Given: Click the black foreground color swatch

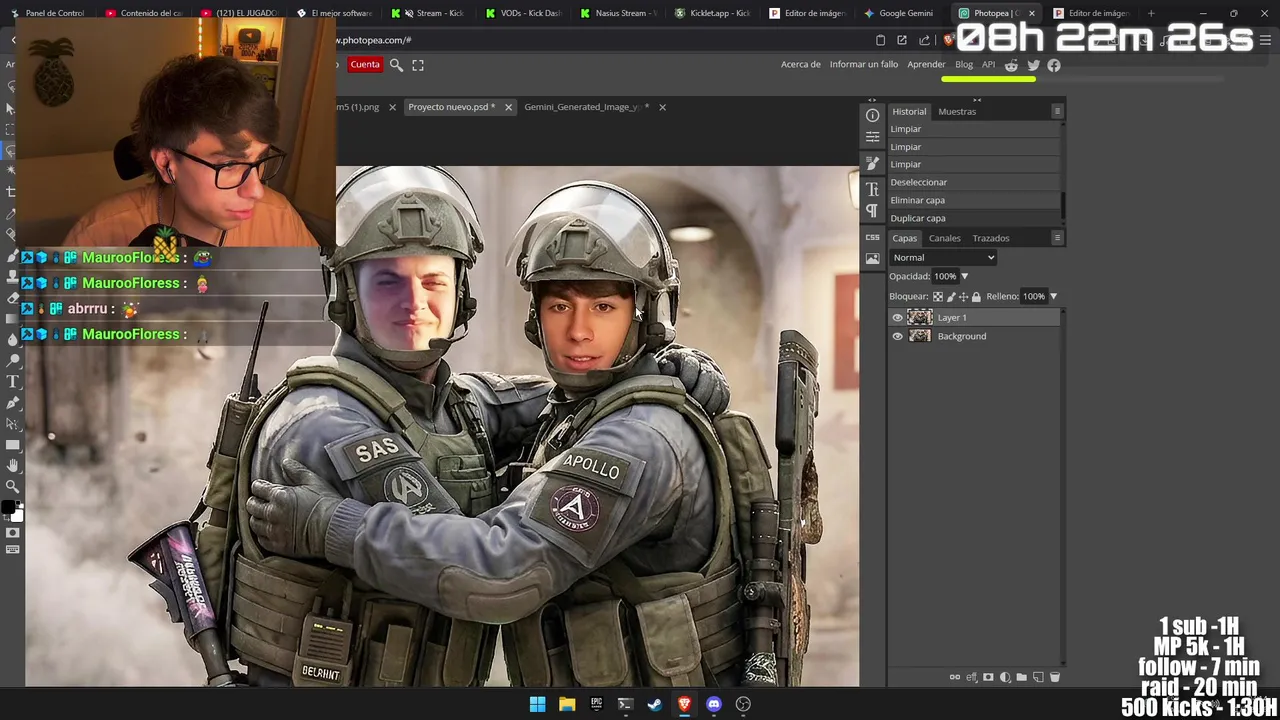Looking at the screenshot, I should click(8, 509).
